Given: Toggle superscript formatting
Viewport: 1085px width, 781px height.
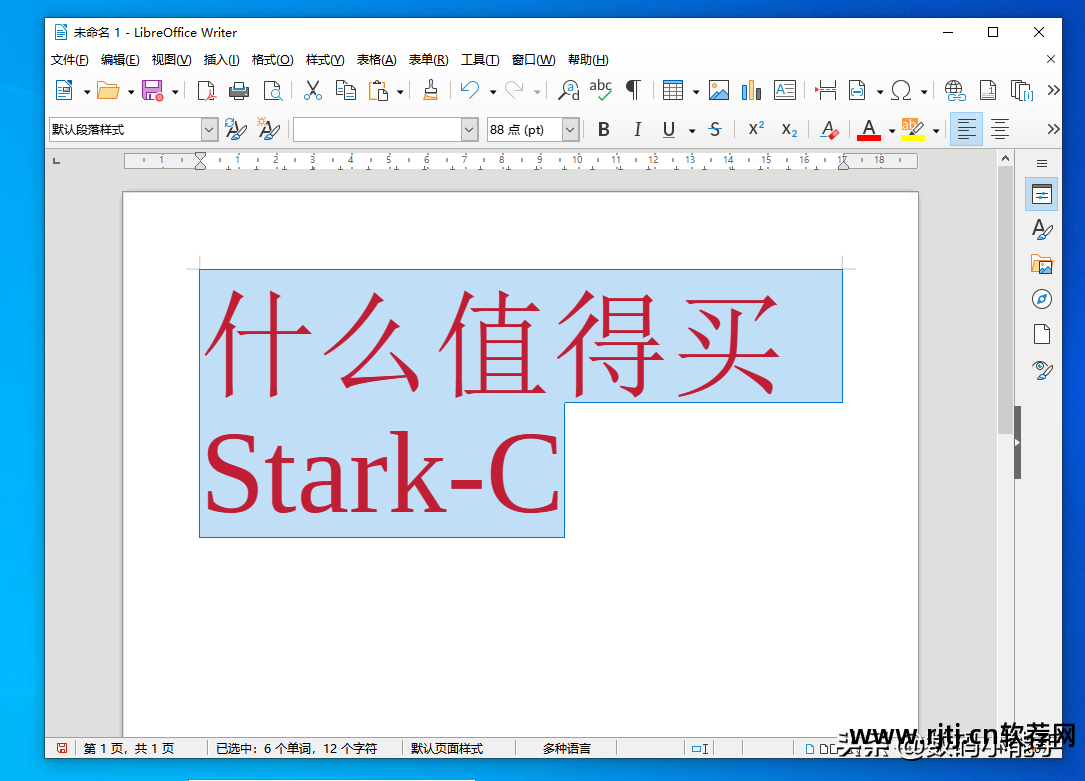Looking at the screenshot, I should click(756, 129).
